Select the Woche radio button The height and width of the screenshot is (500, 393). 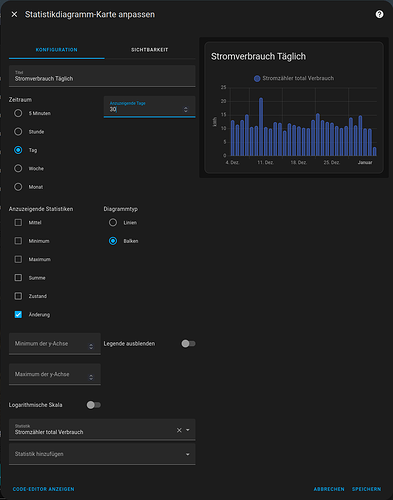(18, 168)
